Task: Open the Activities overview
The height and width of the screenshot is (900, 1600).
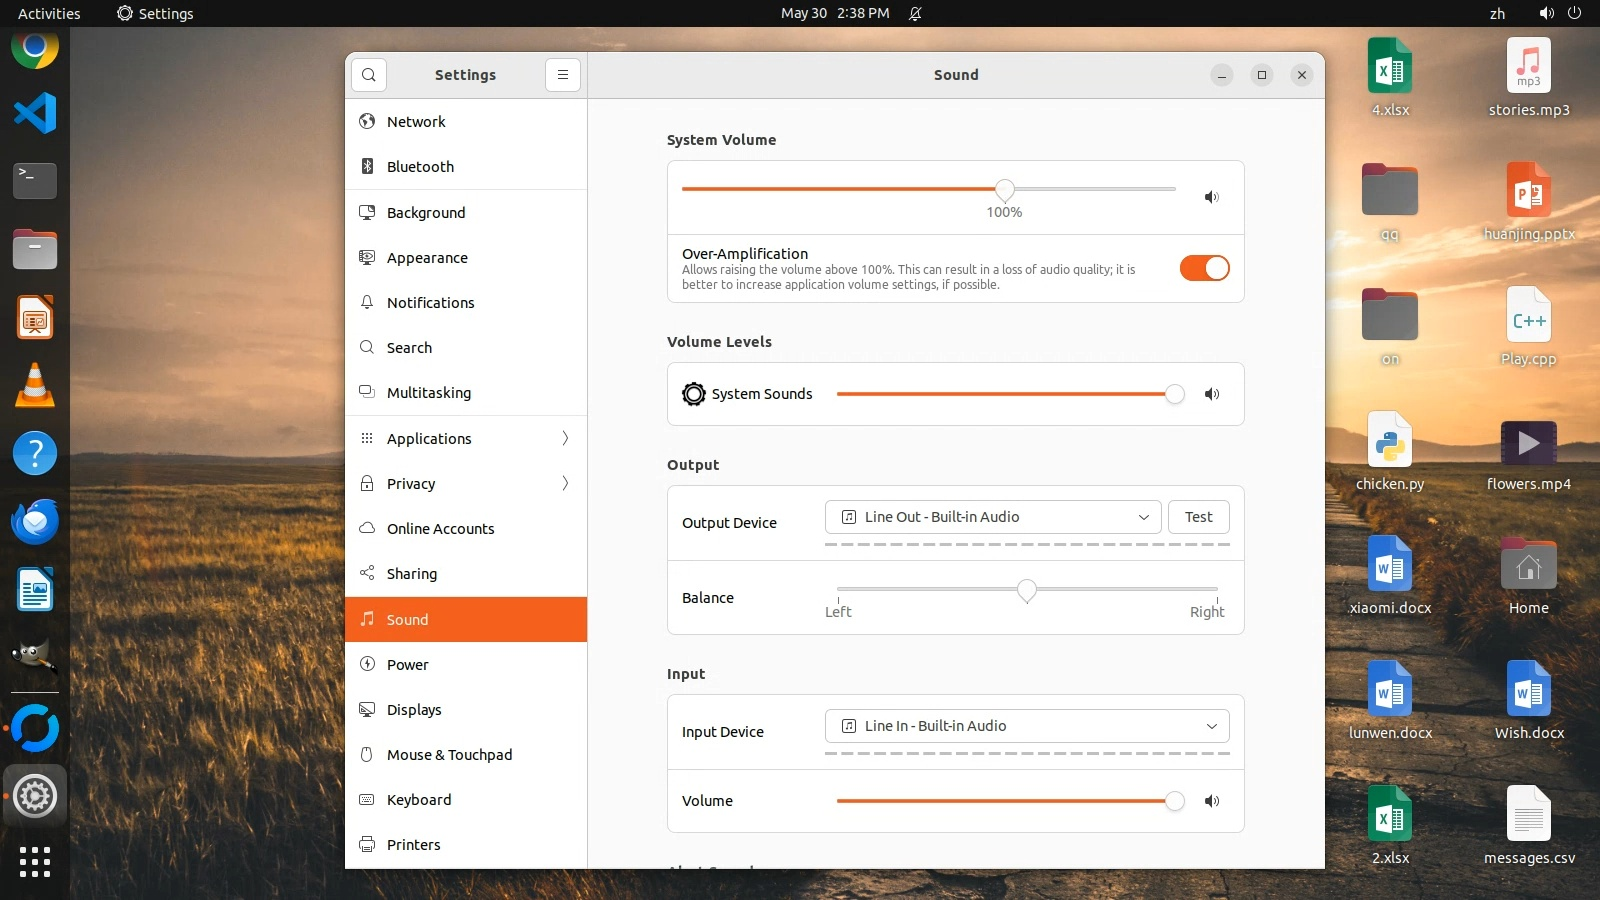Action: point(49,13)
